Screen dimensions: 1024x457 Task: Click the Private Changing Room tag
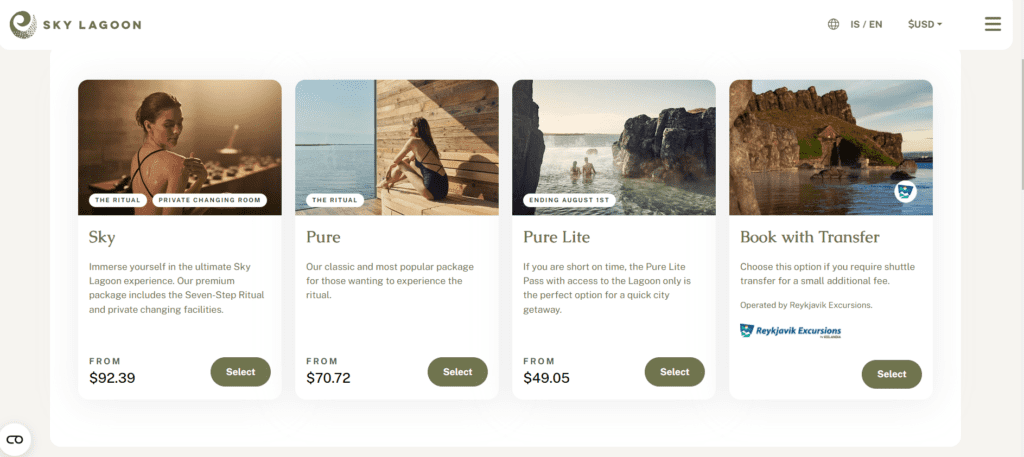pos(210,200)
